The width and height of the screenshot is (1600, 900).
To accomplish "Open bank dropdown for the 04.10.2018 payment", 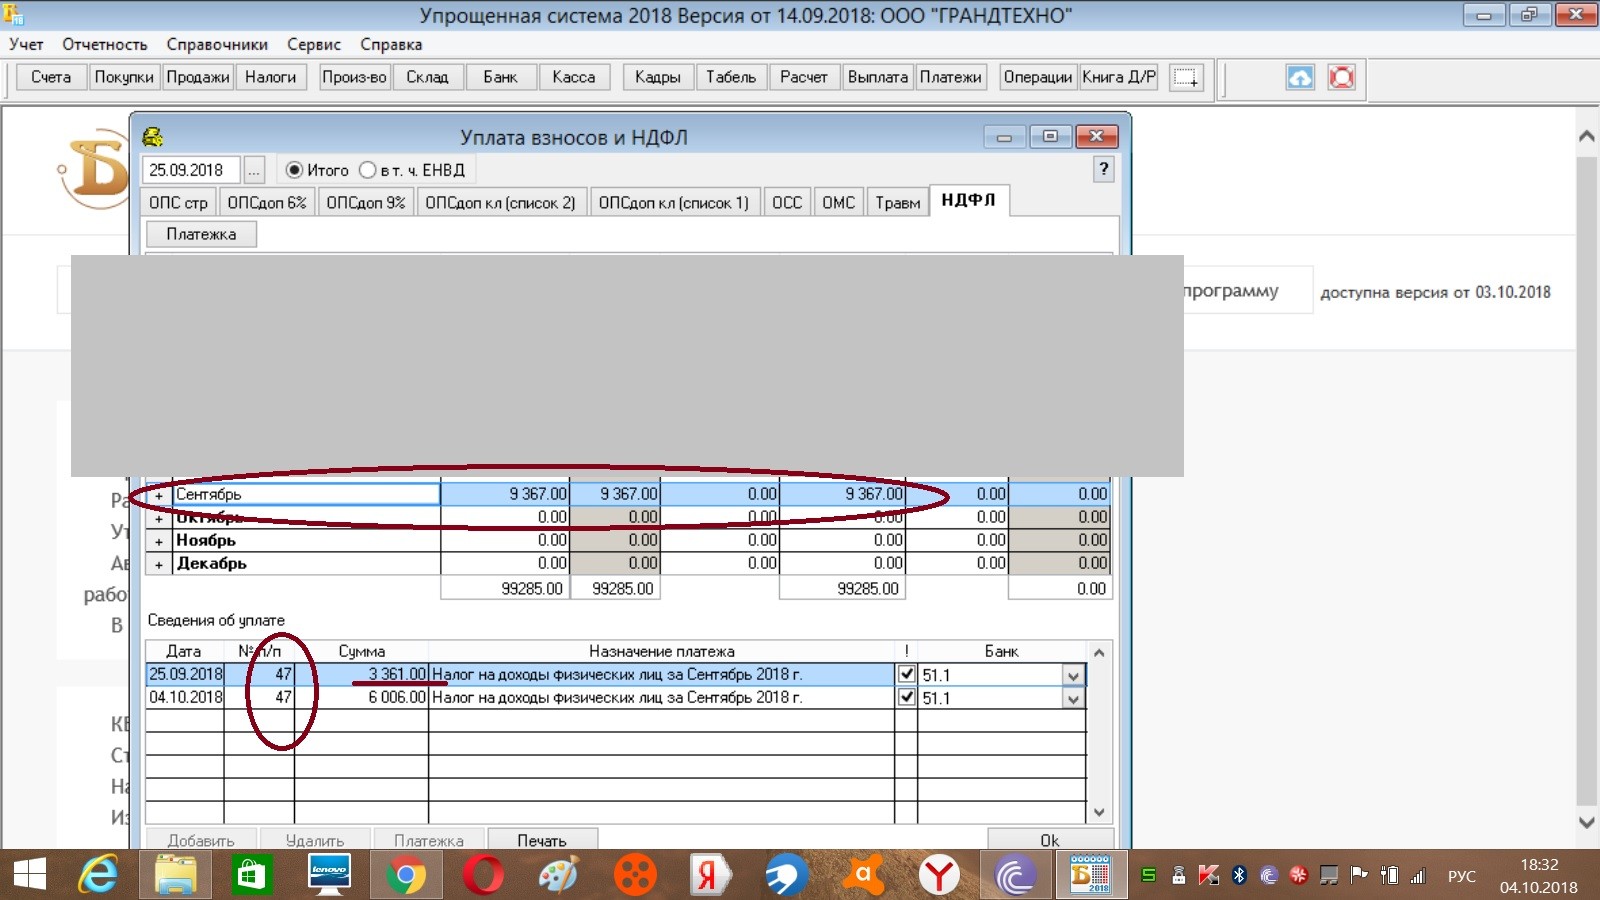I will [1073, 699].
